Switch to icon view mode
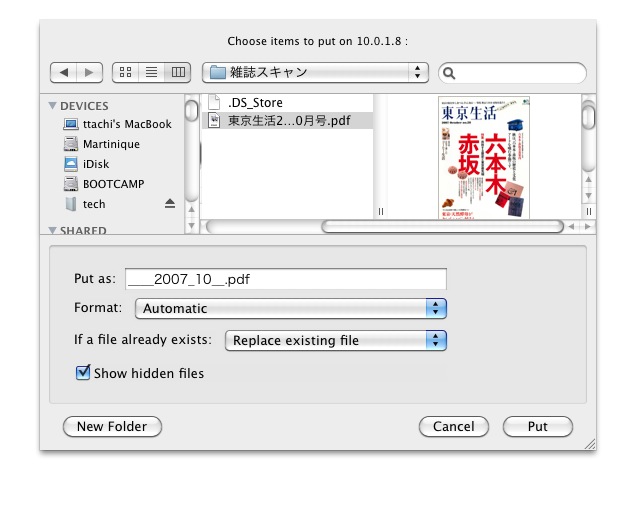The width and height of the screenshot is (636, 510). click(125, 73)
